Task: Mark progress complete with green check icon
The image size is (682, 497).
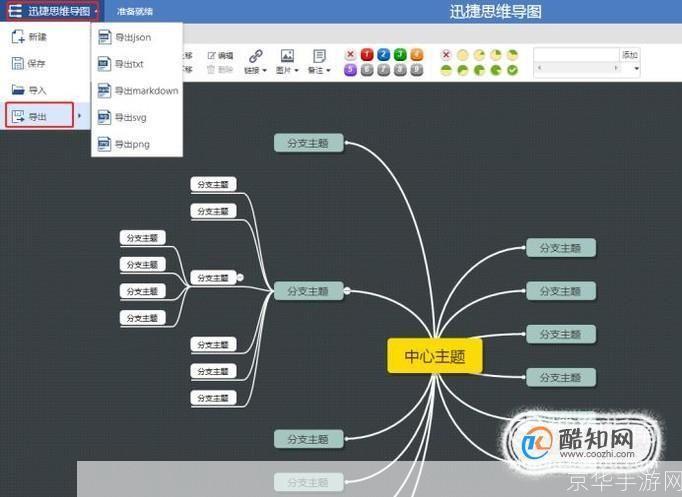Action: pos(513,70)
